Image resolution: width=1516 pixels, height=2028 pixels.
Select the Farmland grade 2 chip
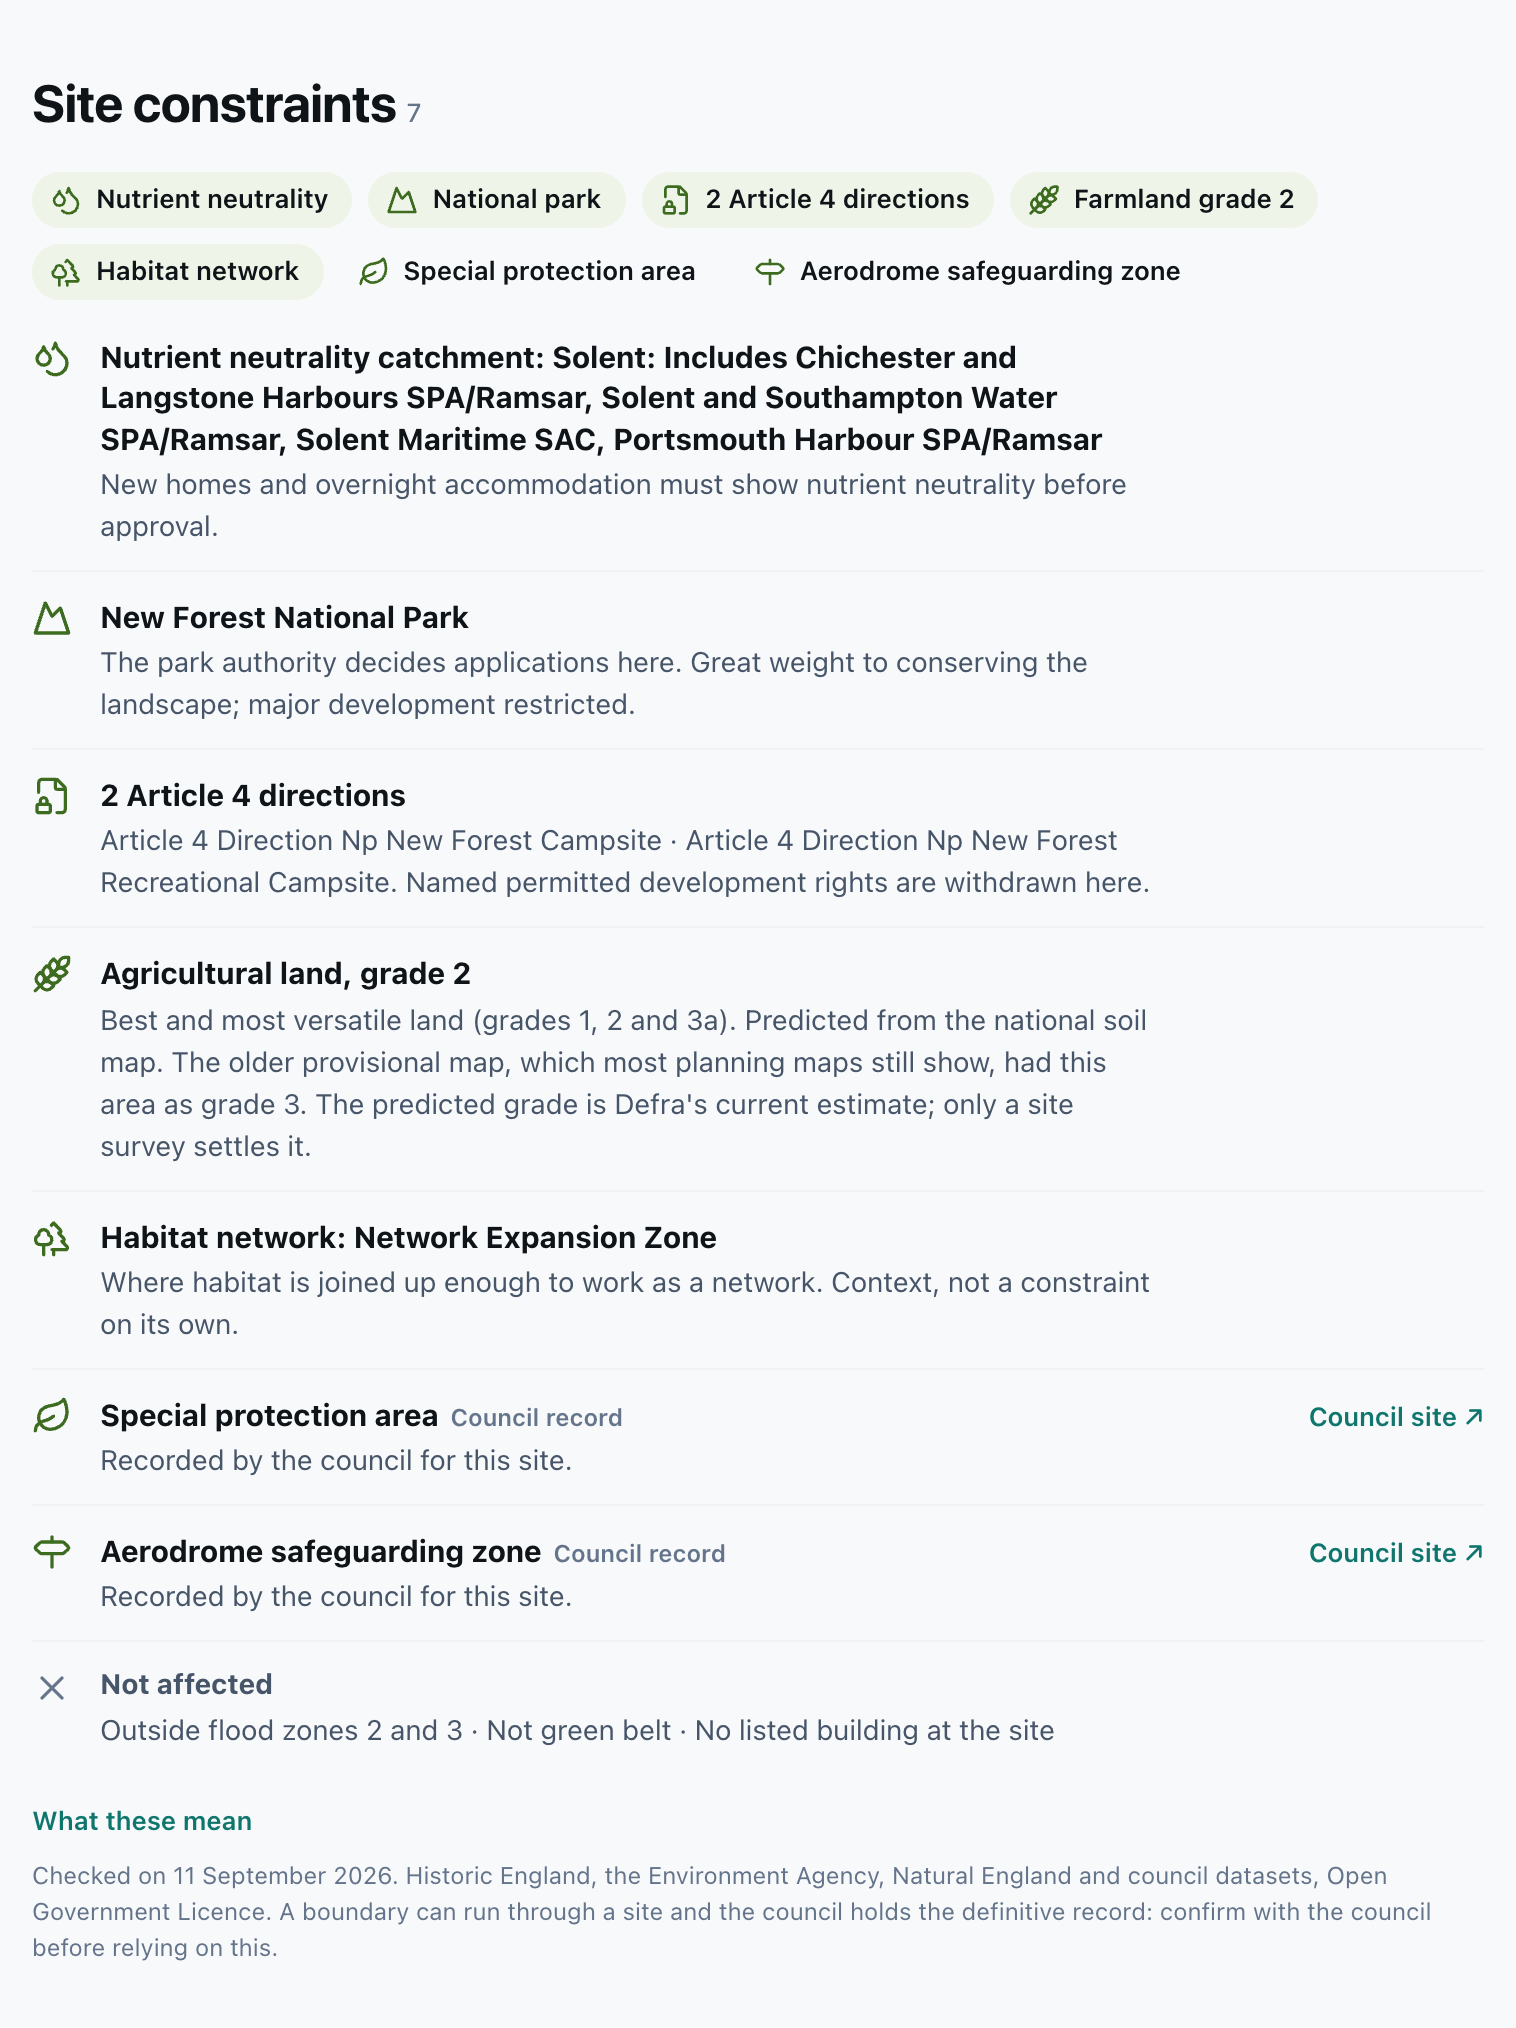click(x=1164, y=200)
